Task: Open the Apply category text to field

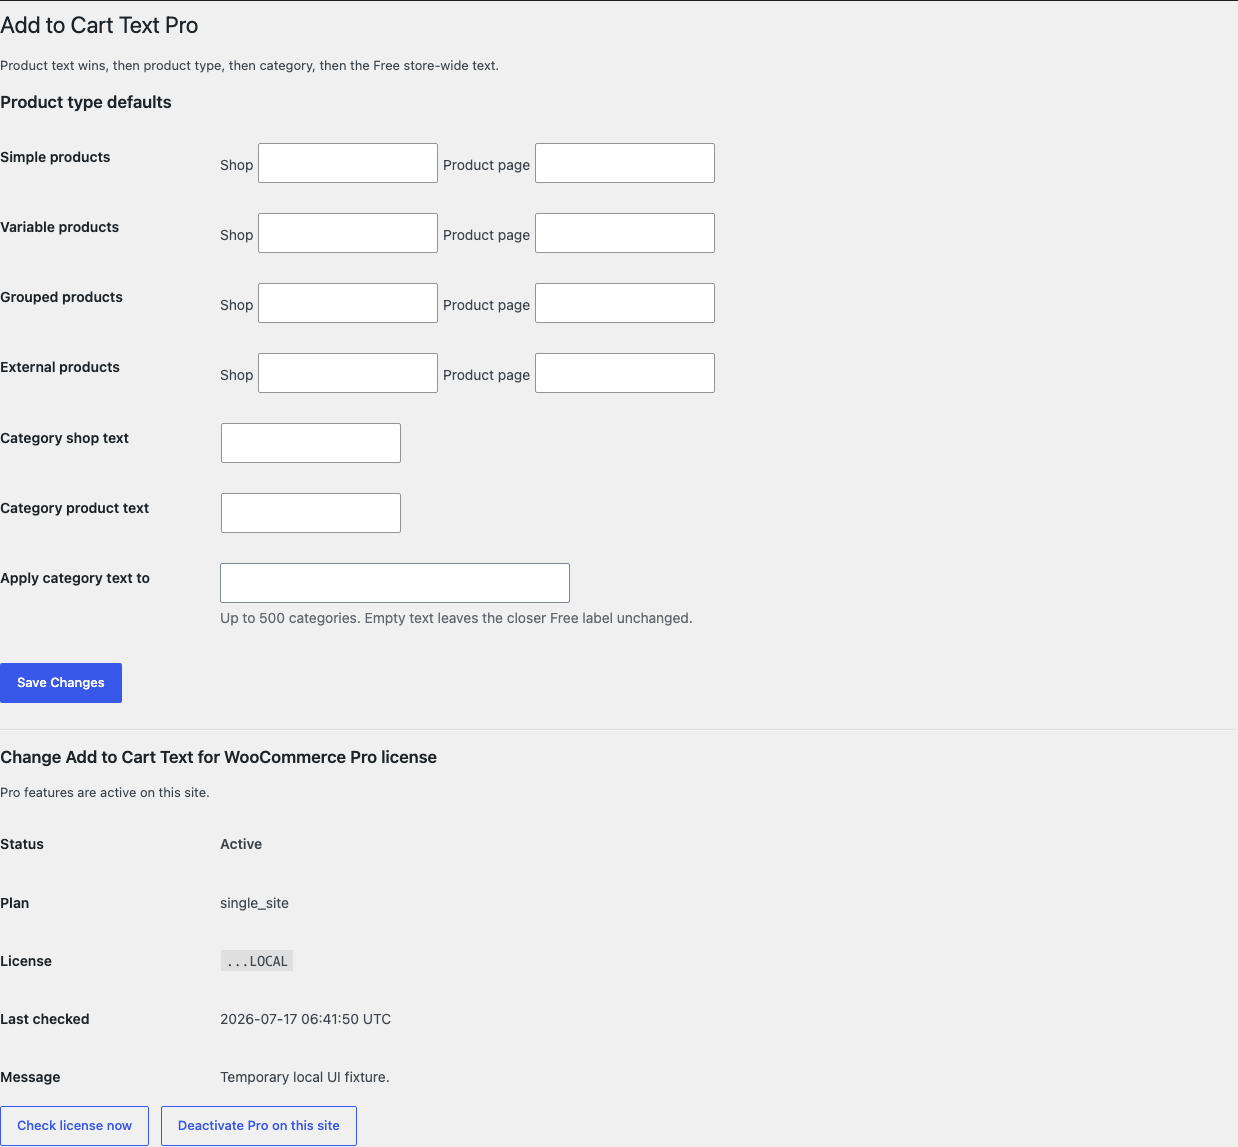Action: (395, 583)
